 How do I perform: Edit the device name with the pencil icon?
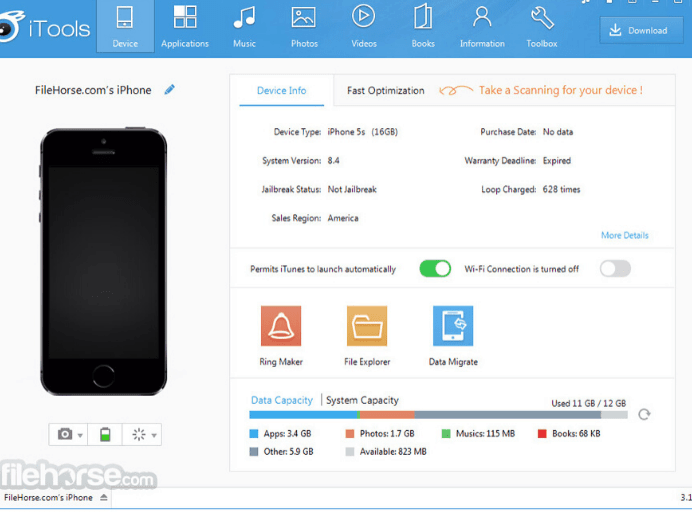point(169,90)
